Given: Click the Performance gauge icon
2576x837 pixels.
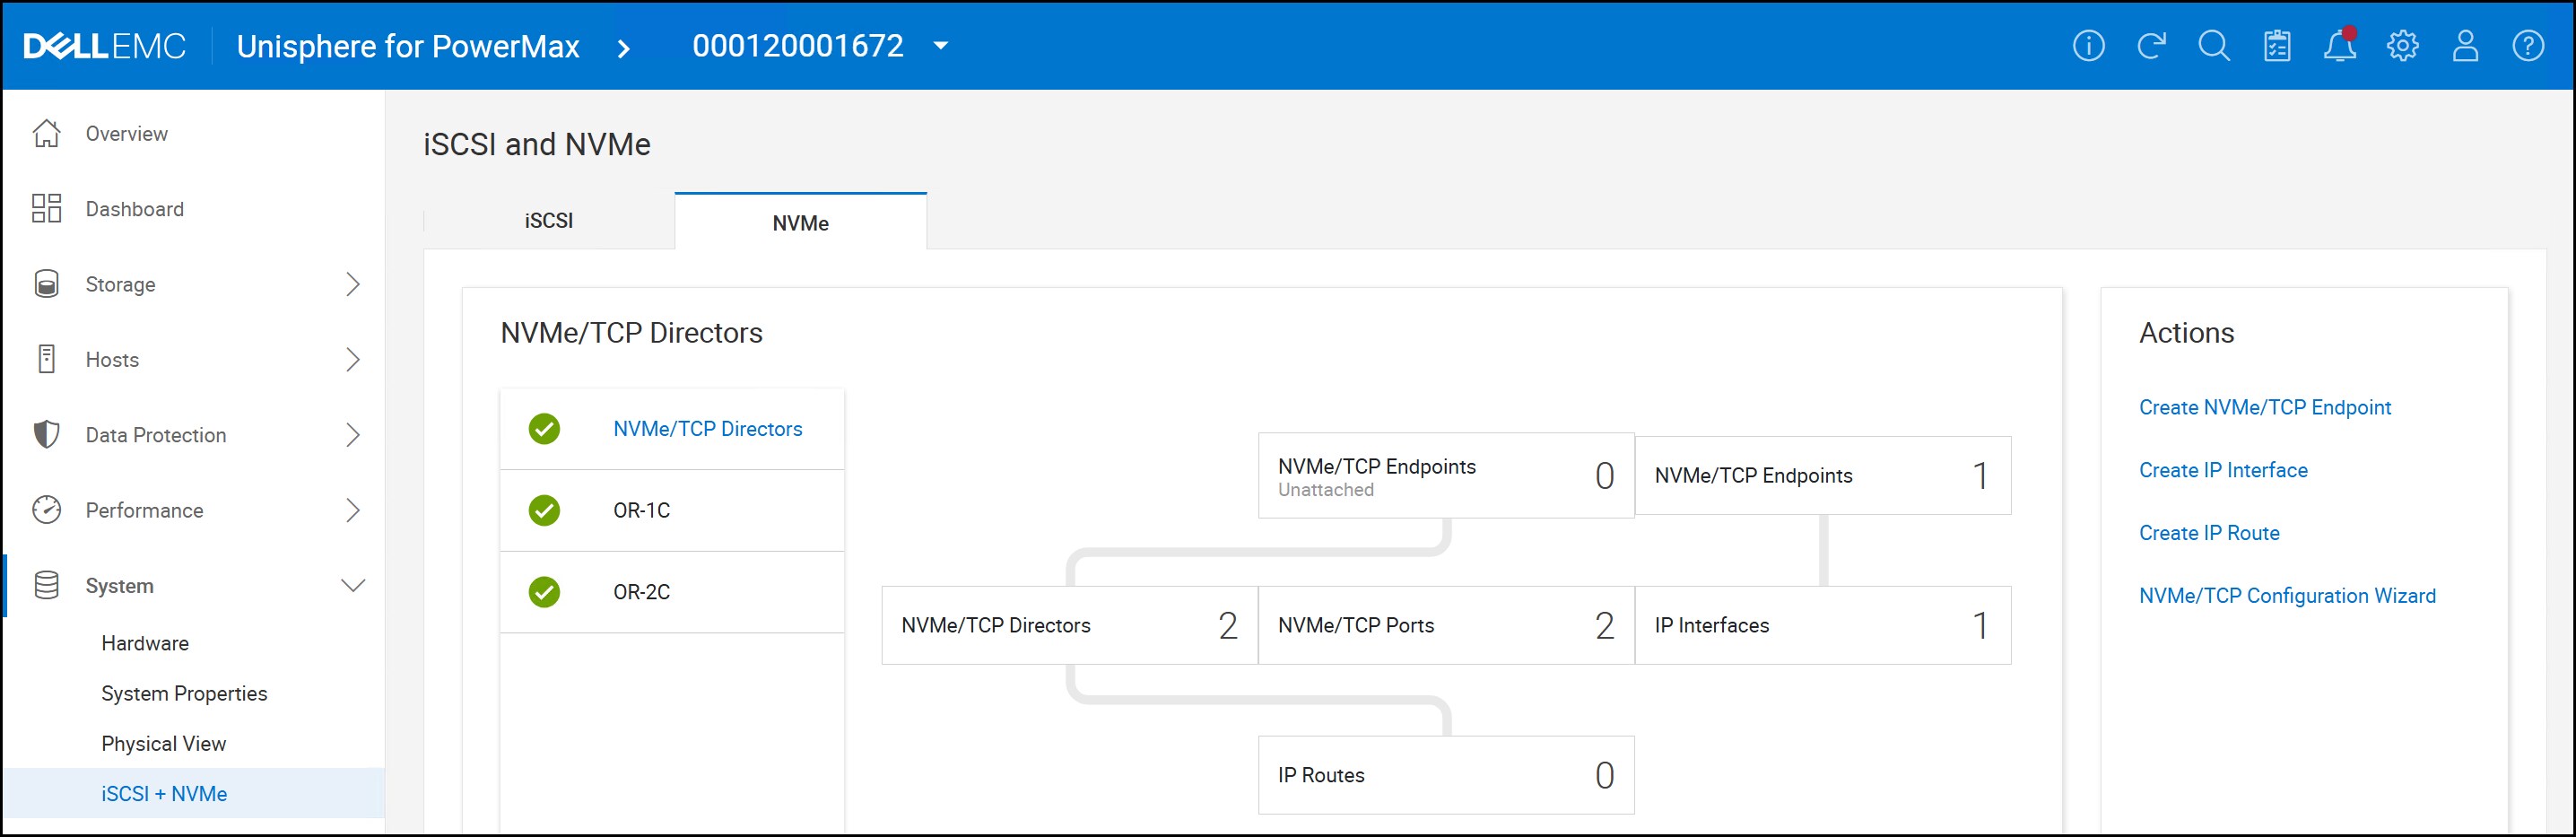Looking at the screenshot, I should click(46, 510).
